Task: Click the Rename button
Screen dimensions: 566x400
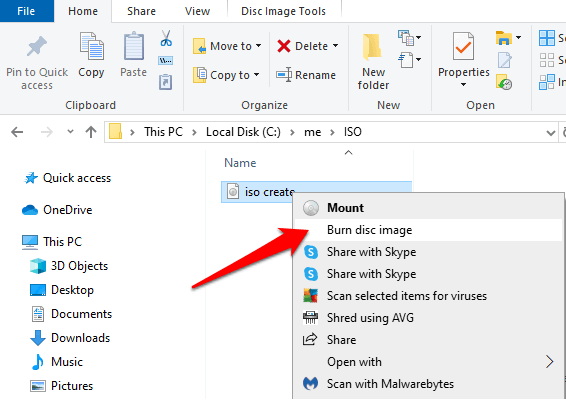Action: point(306,75)
